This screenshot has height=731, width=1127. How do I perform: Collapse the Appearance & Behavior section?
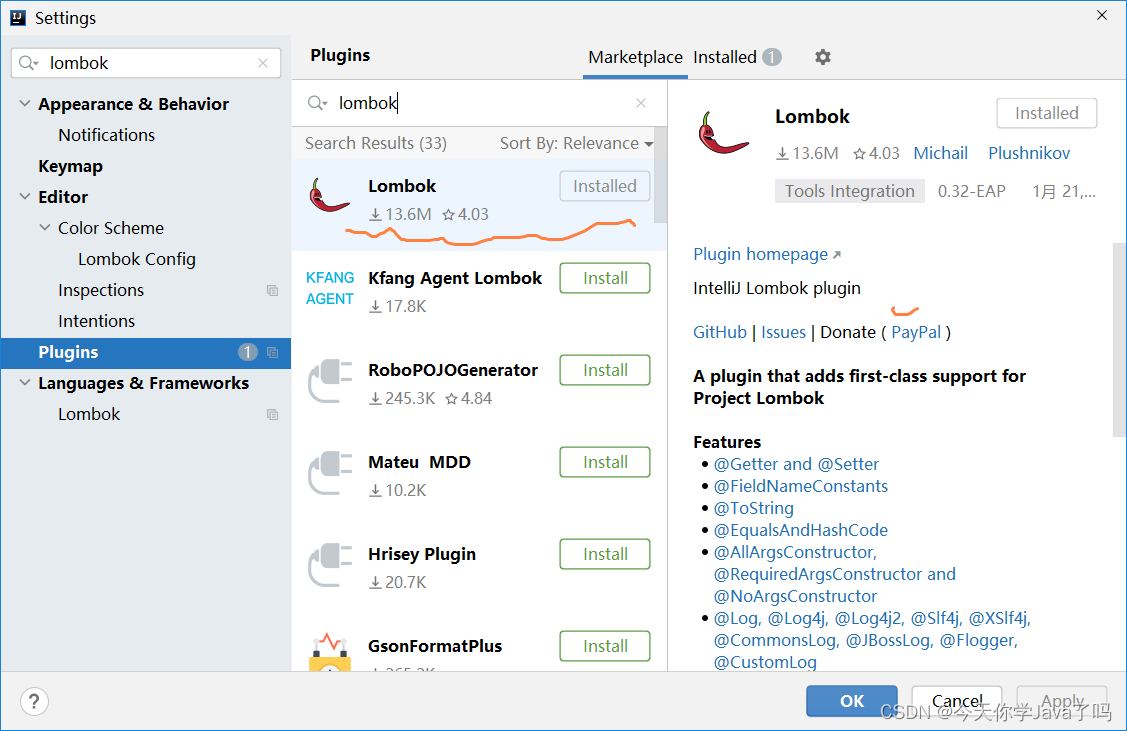coord(24,104)
